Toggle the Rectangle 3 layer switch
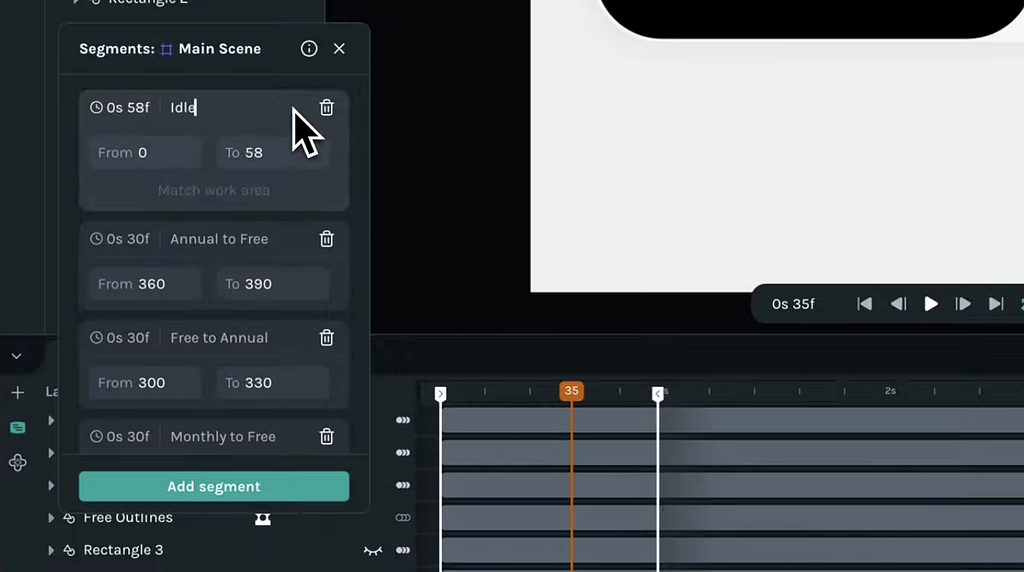 coord(403,551)
